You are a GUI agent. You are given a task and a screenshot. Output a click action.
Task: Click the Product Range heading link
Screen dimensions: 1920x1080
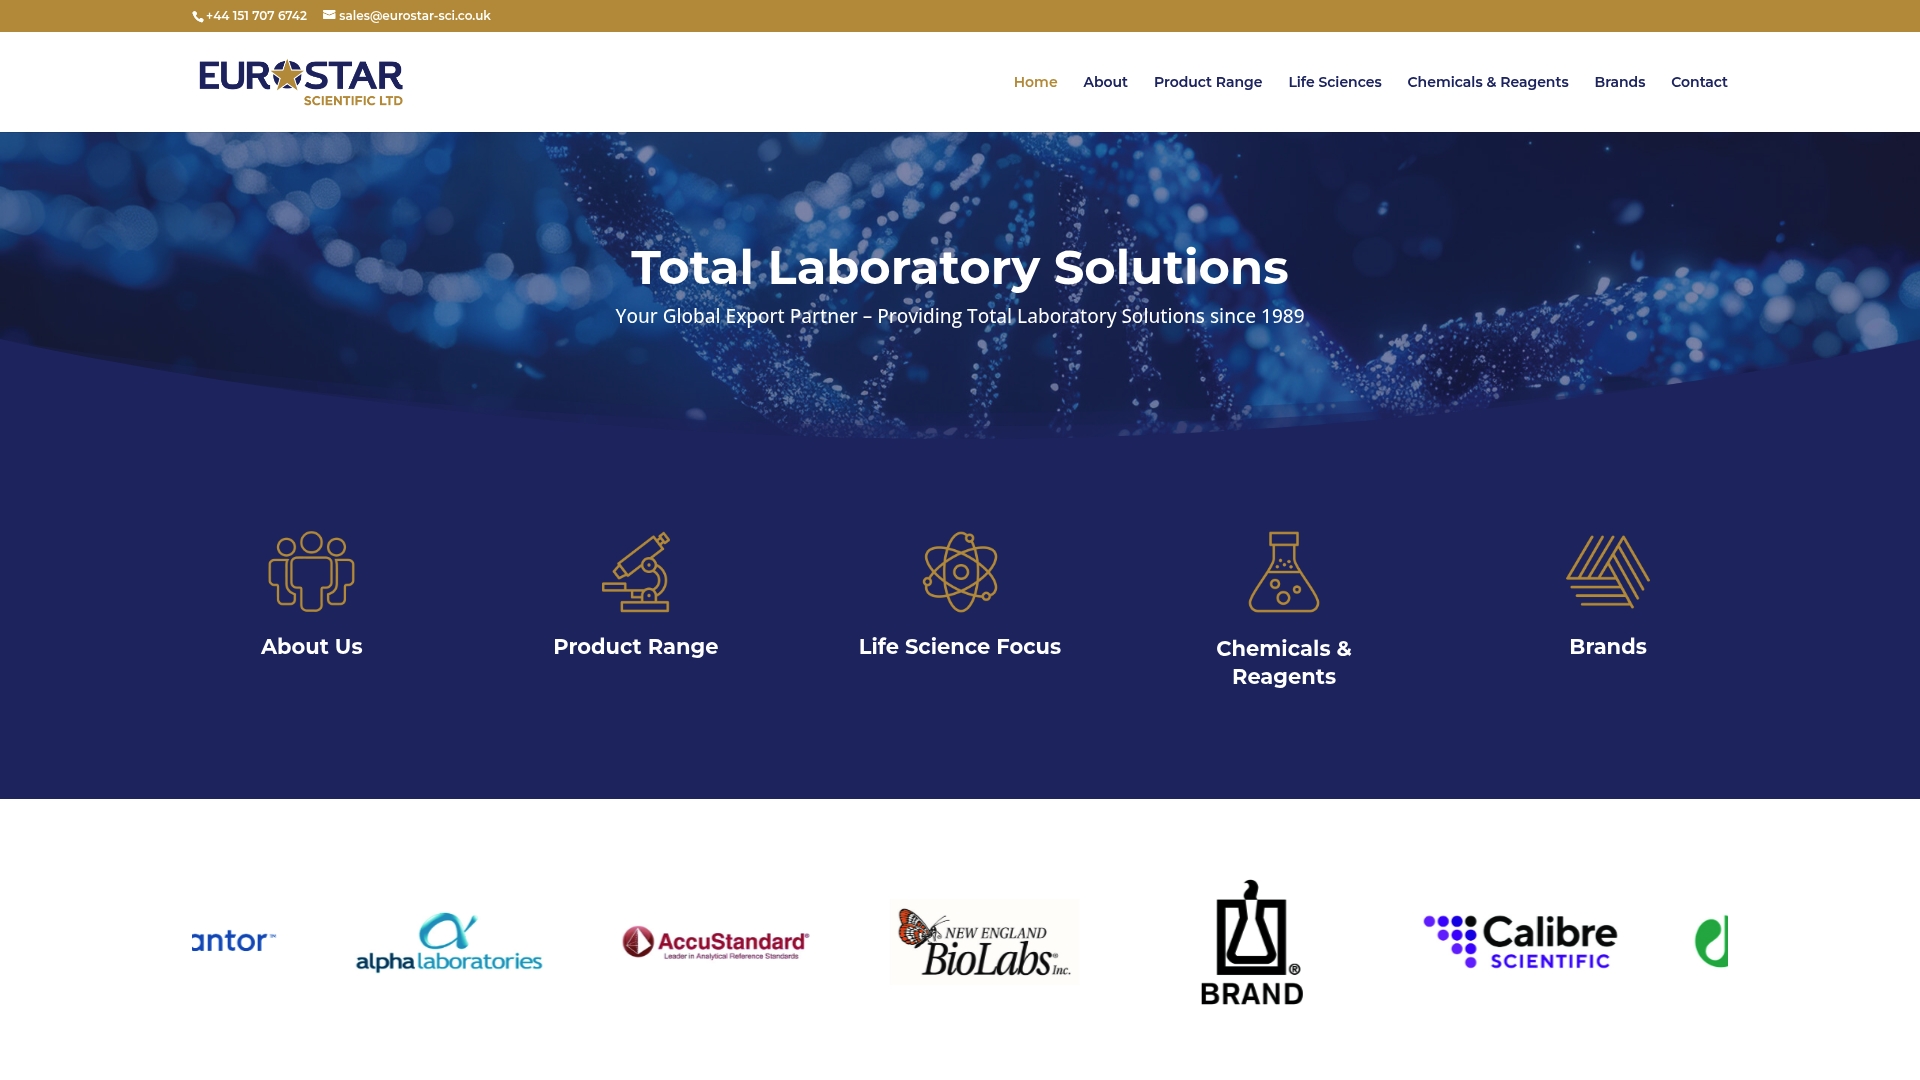[x=636, y=647]
